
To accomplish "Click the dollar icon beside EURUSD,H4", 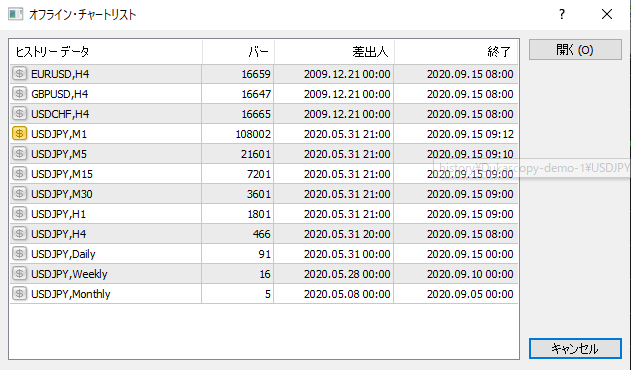I will point(19,74).
